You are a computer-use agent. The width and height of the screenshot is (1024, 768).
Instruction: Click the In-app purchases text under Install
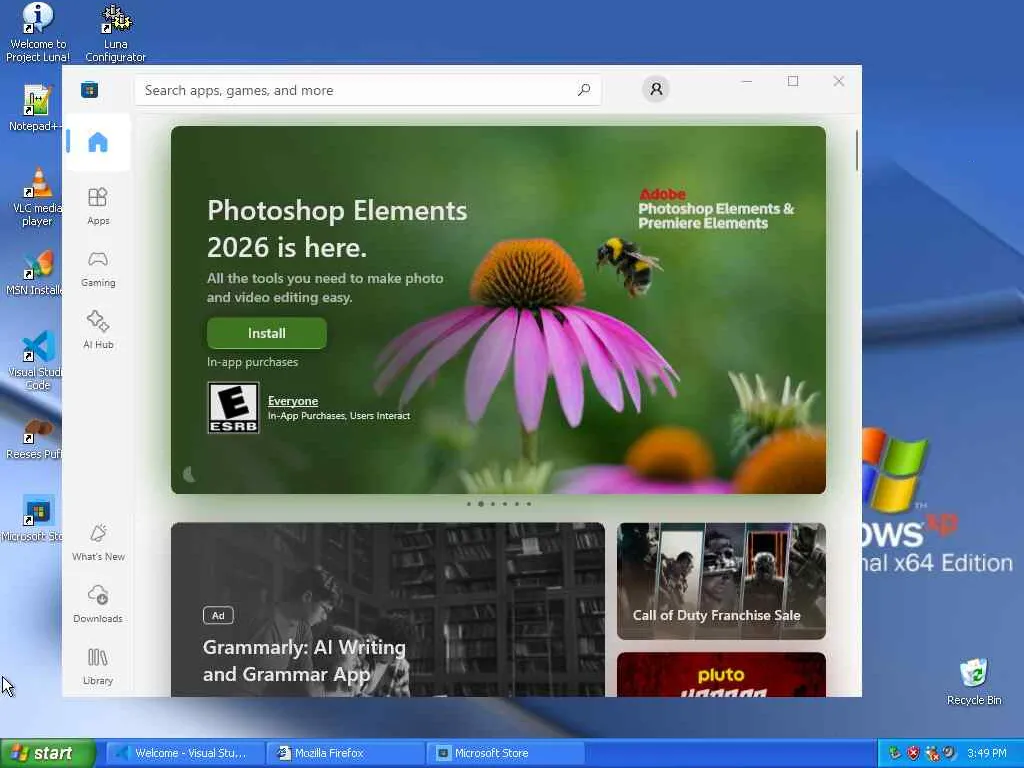[x=252, y=362]
